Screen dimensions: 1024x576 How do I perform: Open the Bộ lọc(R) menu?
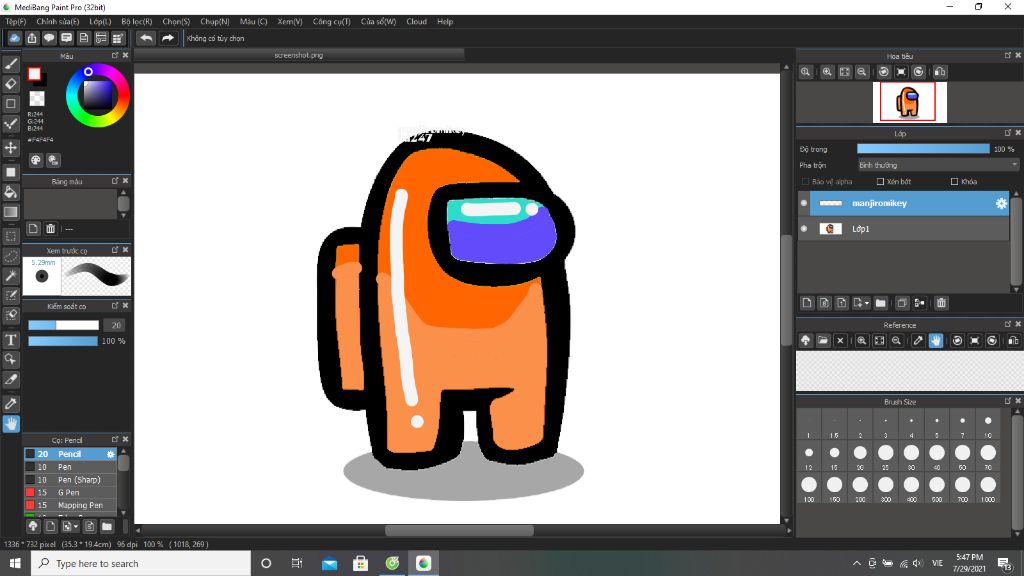137,21
